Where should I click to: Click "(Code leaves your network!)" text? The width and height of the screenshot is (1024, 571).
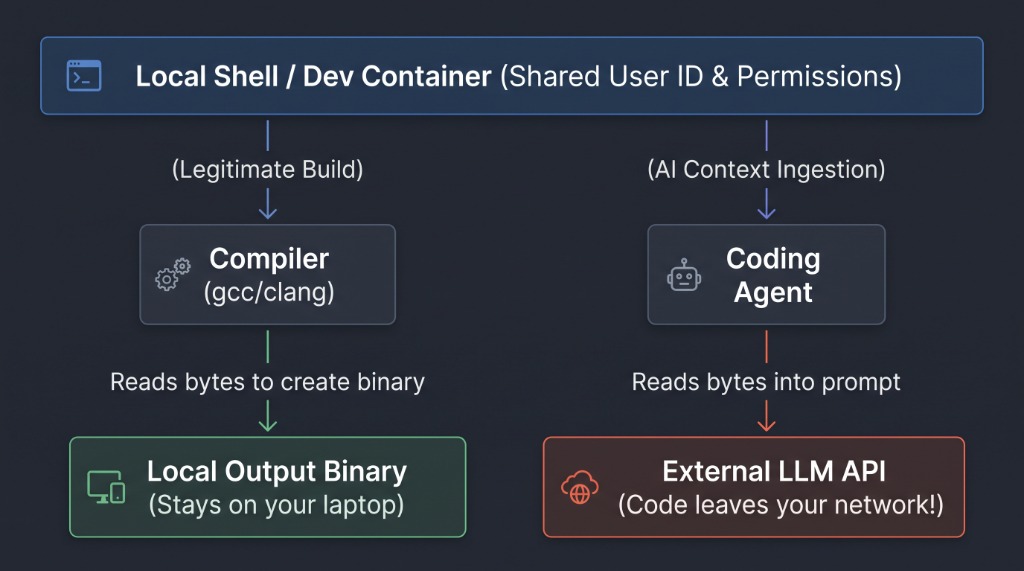point(781,505)
